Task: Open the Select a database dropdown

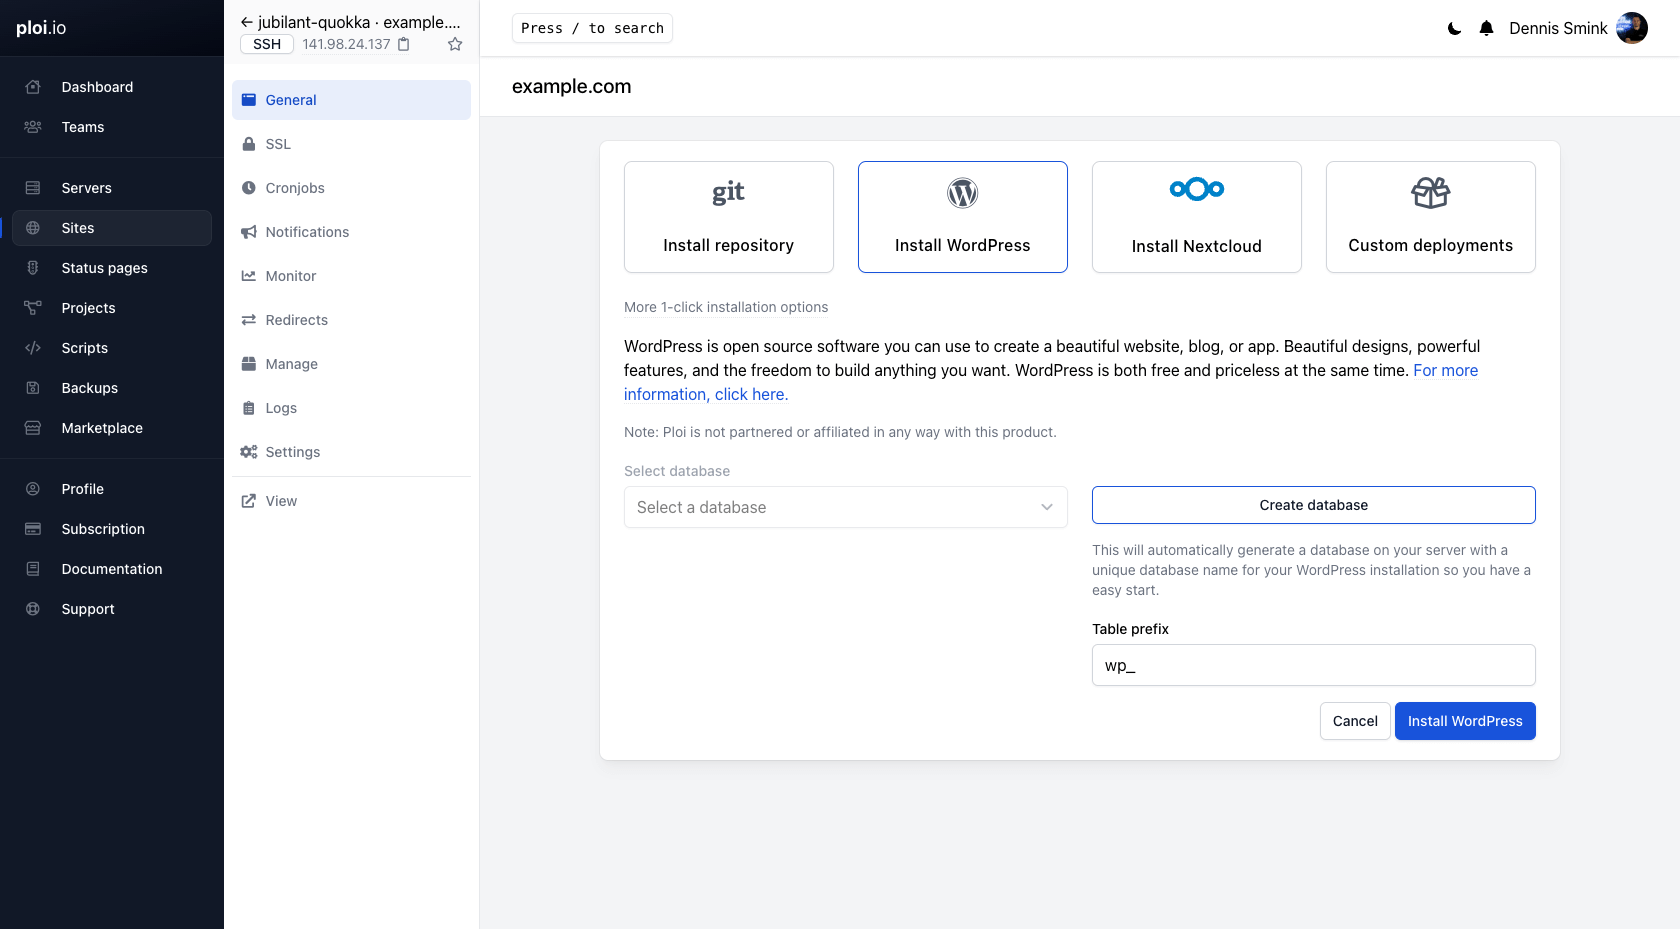Action: tap(845, 507)
